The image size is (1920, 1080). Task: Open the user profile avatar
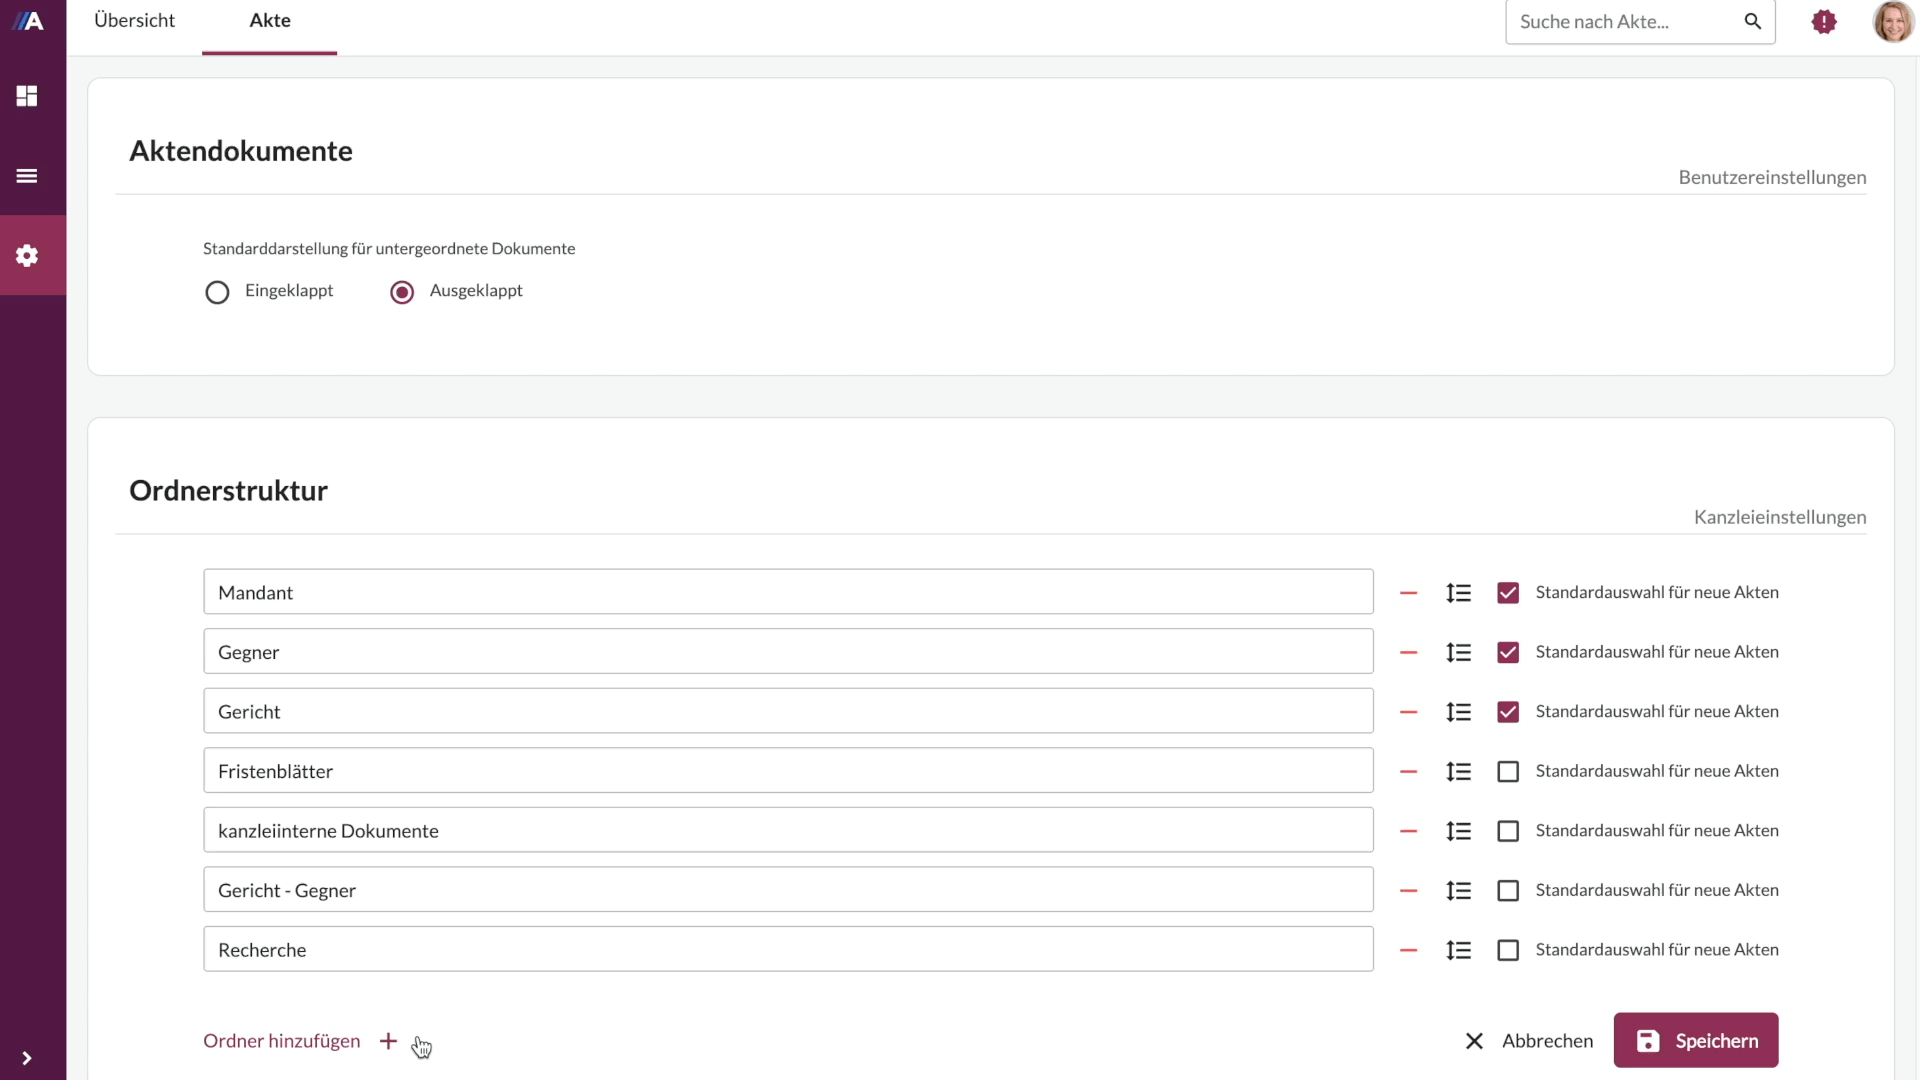tap(1893, 21)
